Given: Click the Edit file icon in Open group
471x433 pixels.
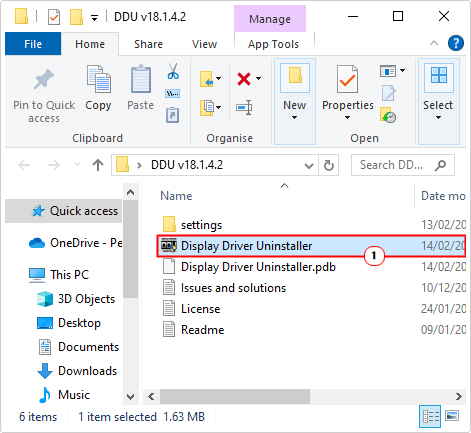Looking at the screenshot, I should click(388, 93).
